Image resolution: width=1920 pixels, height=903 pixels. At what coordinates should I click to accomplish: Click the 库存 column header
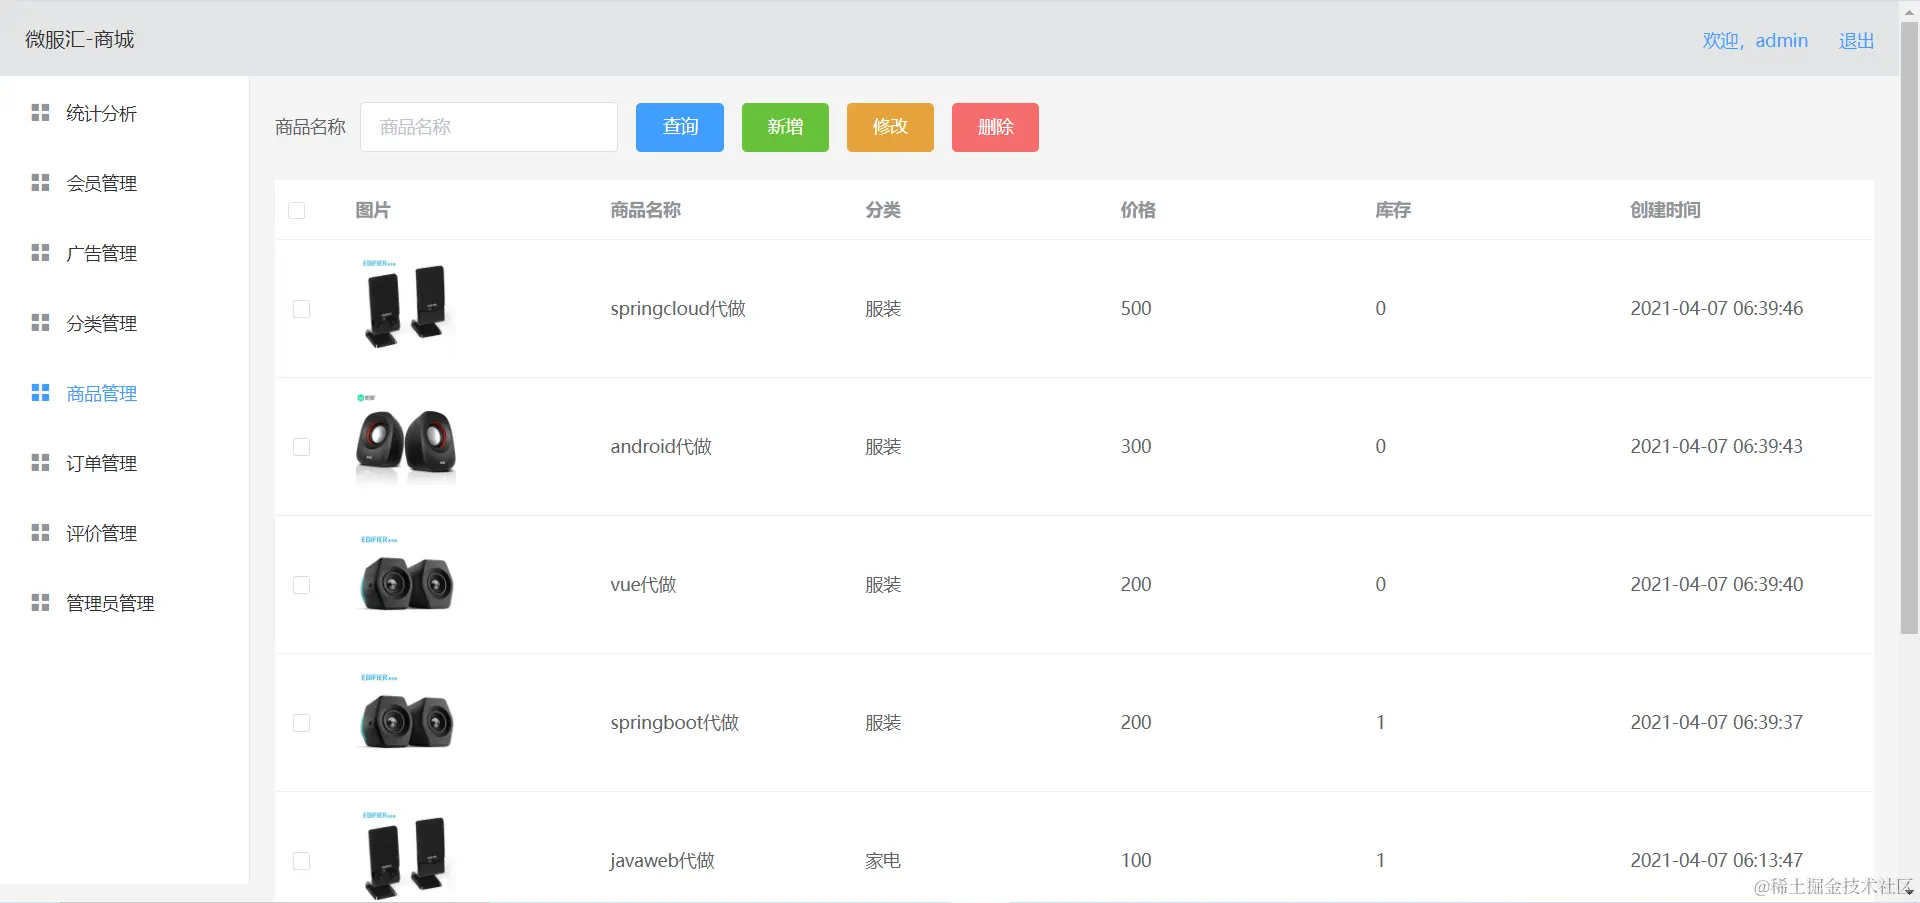pyautogui.click(x=1393, y=210)
